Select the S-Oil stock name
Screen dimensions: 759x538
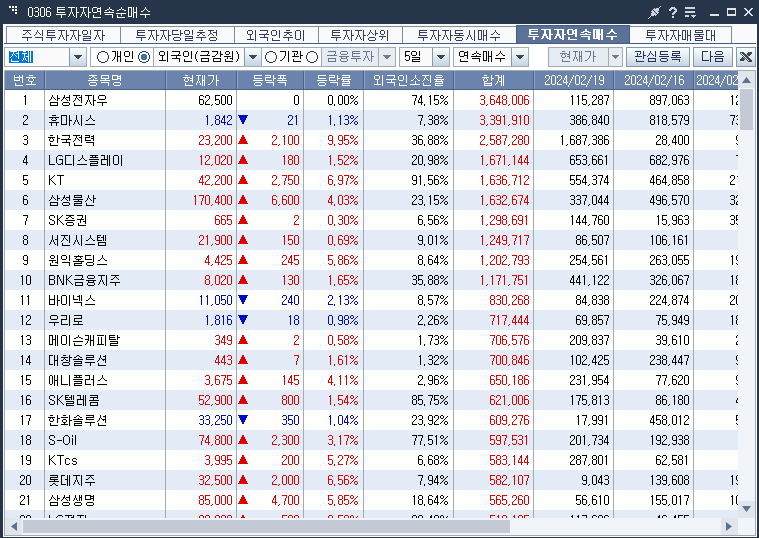point(62,440)
